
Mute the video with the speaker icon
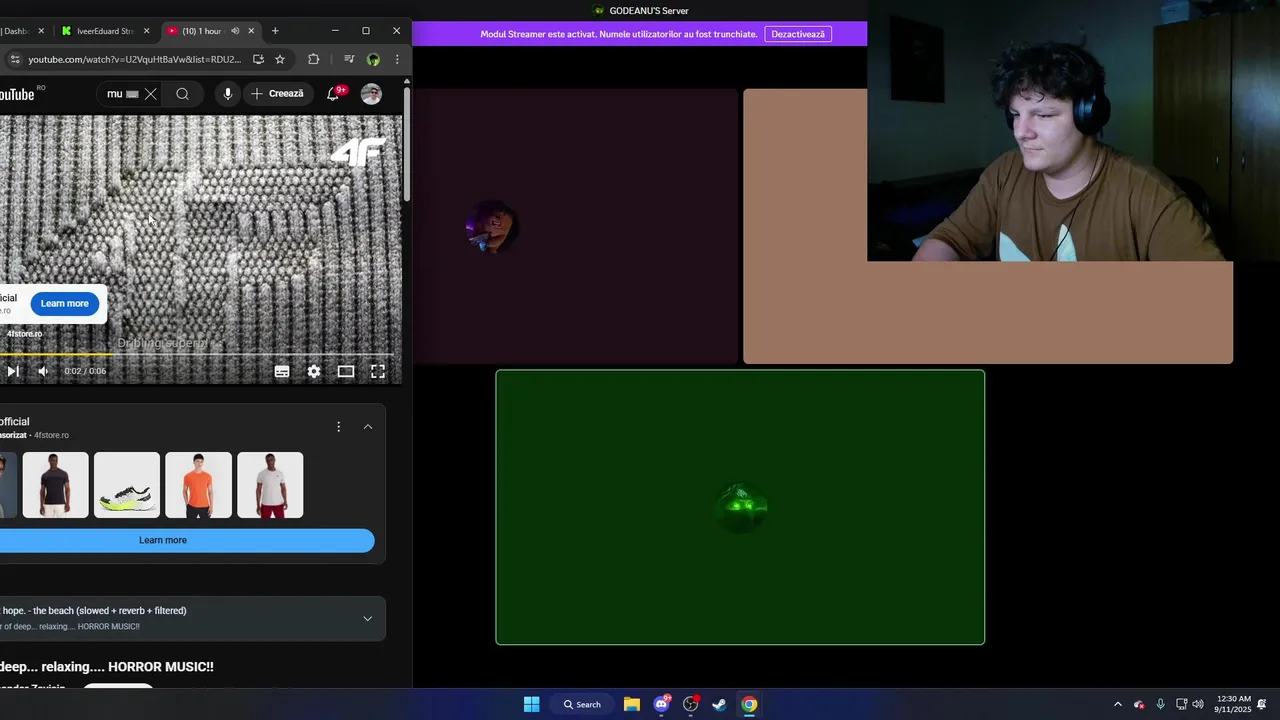click(x=43, y=371)
